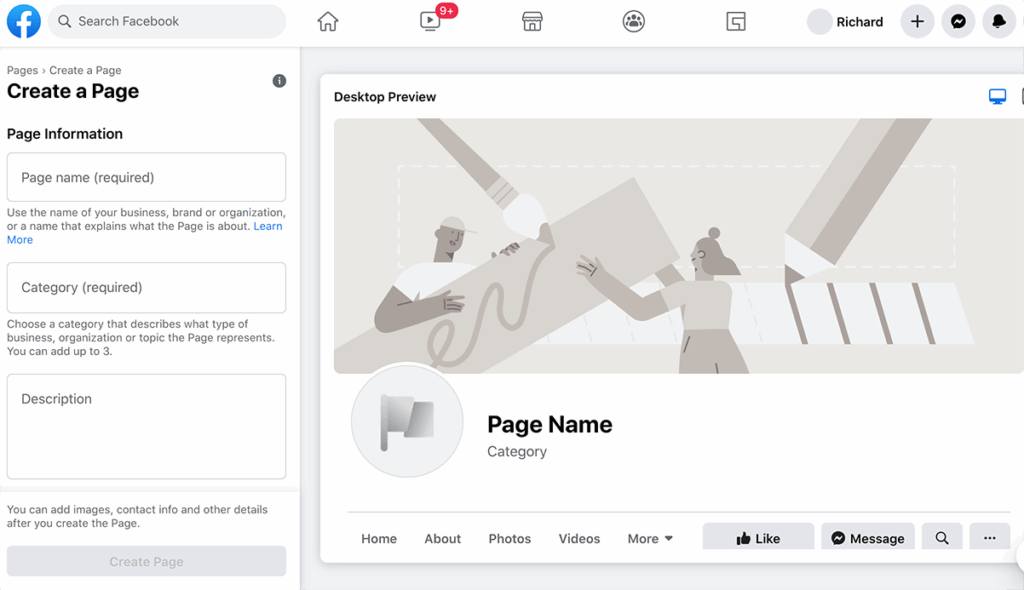Open the Home feed icon
Viewport: 1024px width, 590px height.
click(x=328, y=21)
